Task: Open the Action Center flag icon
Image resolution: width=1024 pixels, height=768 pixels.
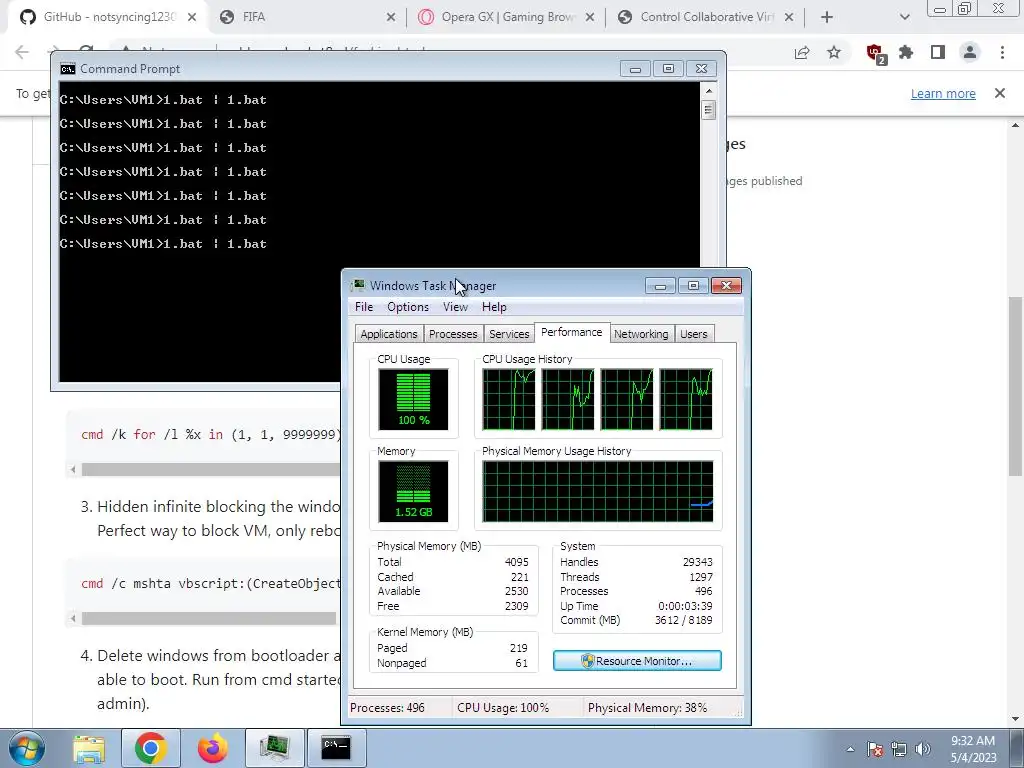Action: pos(875,750)
